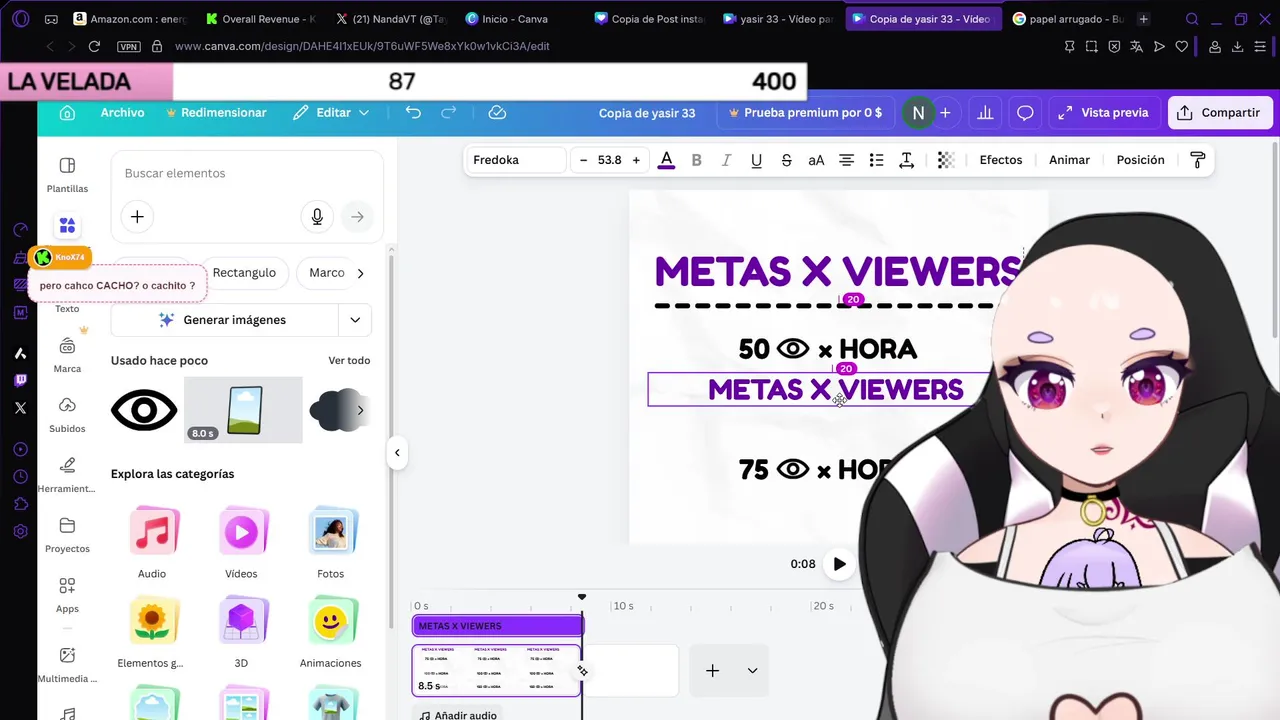This screenshot has width=1280, height=720.
Task: Open the comments speech bubble
Action: 1025,113
